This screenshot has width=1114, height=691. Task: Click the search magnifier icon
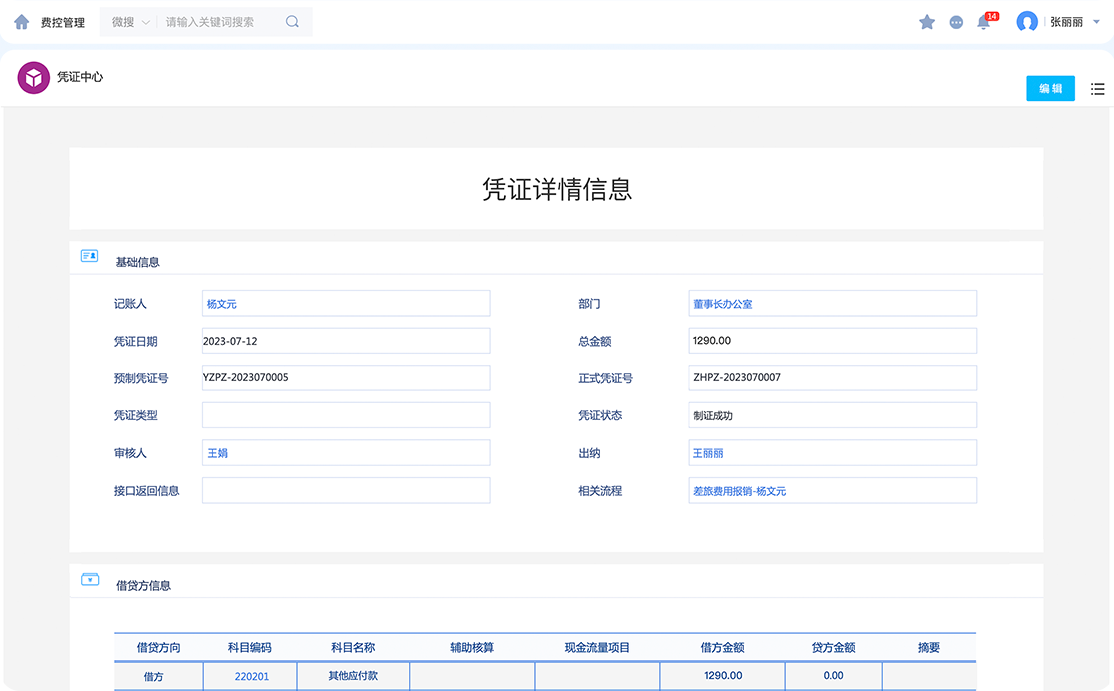click(x=292, y=22)
